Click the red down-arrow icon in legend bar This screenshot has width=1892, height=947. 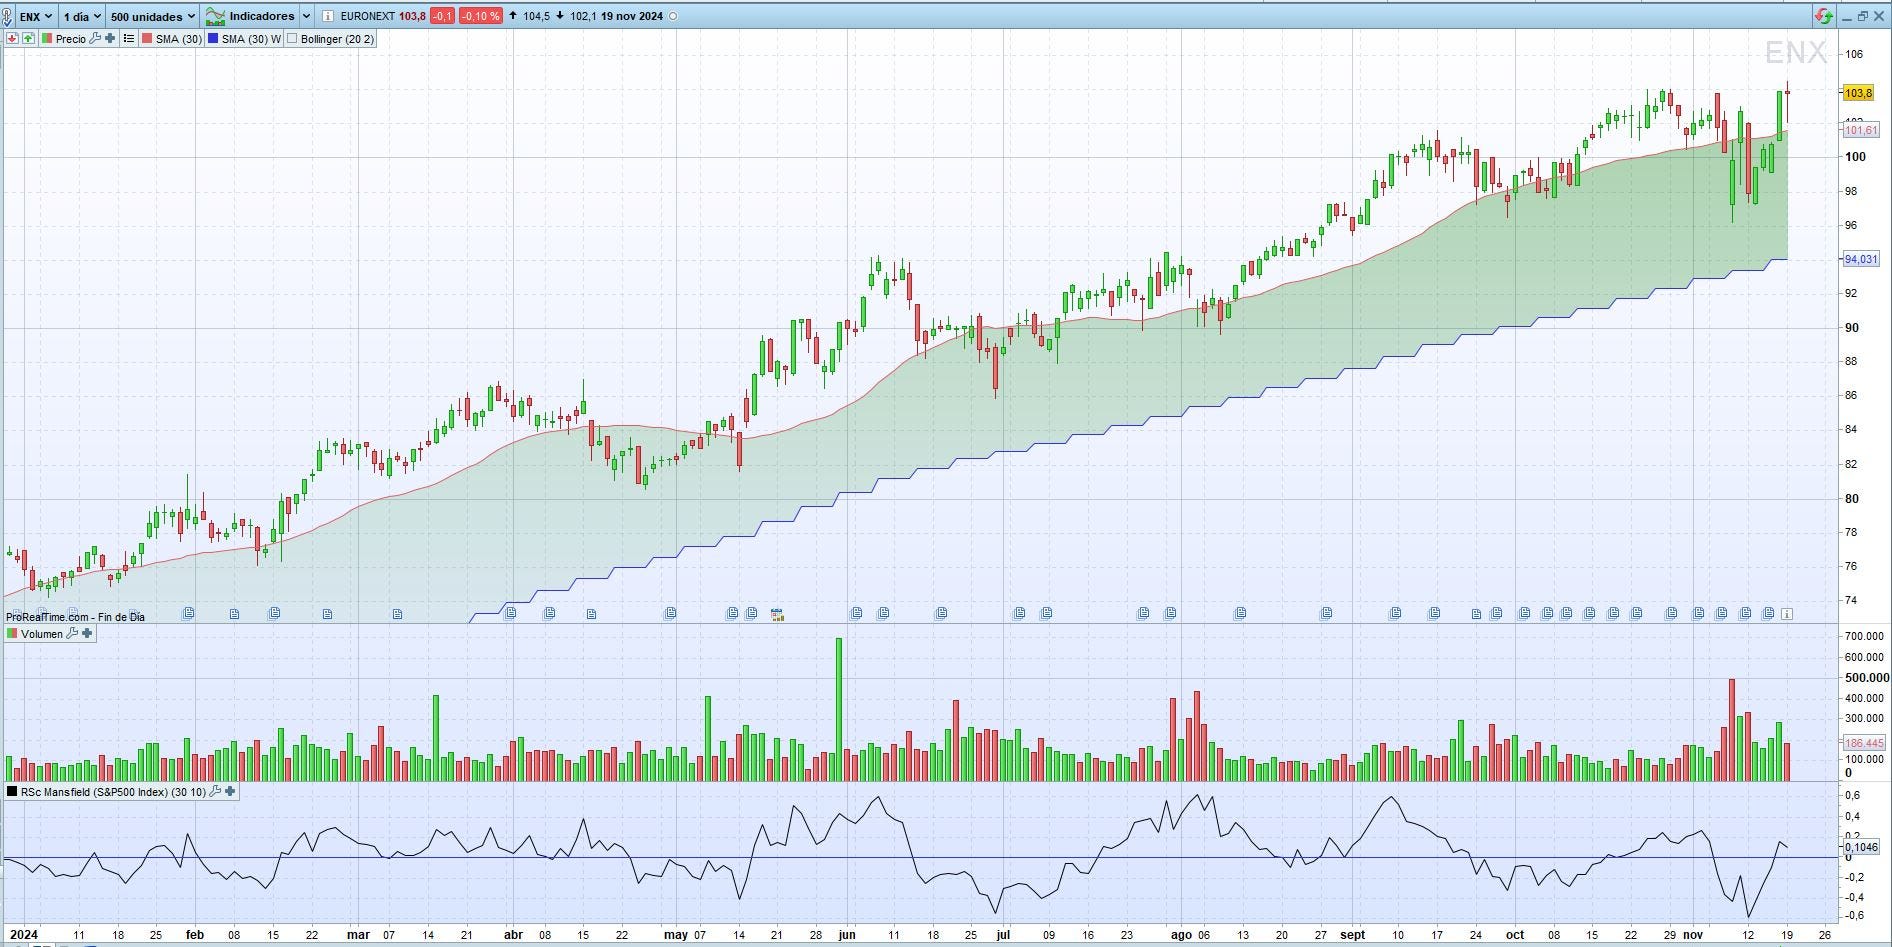[x=12, y=39]
